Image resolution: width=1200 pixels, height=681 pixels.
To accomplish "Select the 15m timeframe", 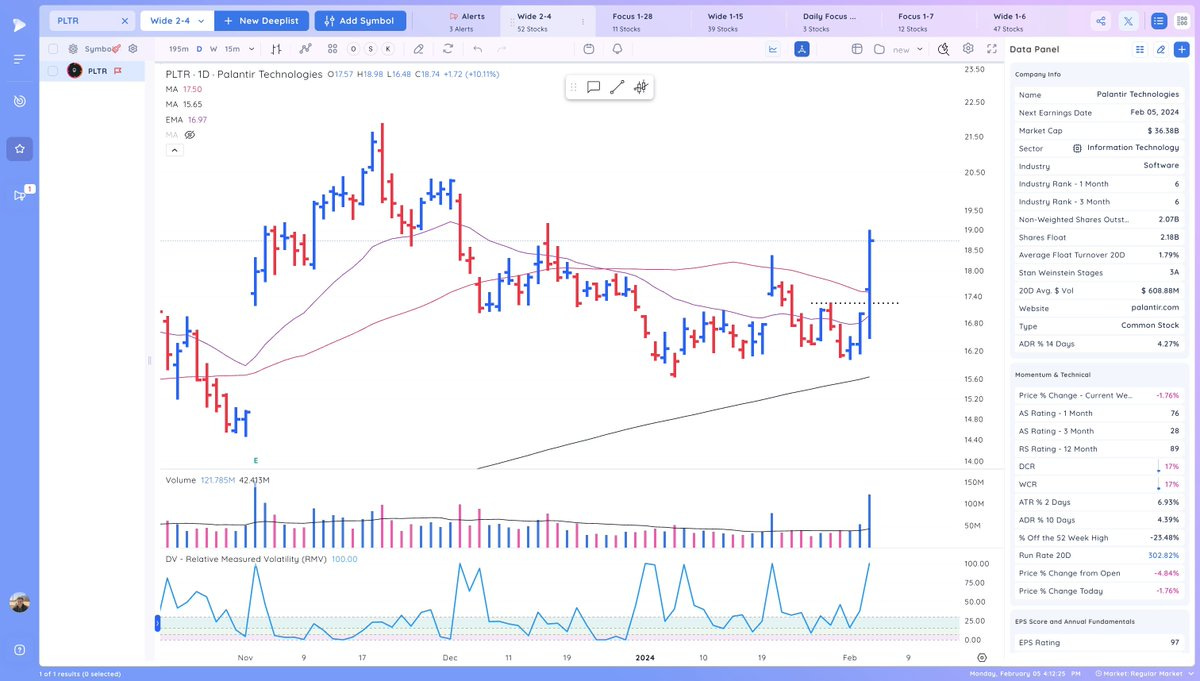I will (231, 49).
